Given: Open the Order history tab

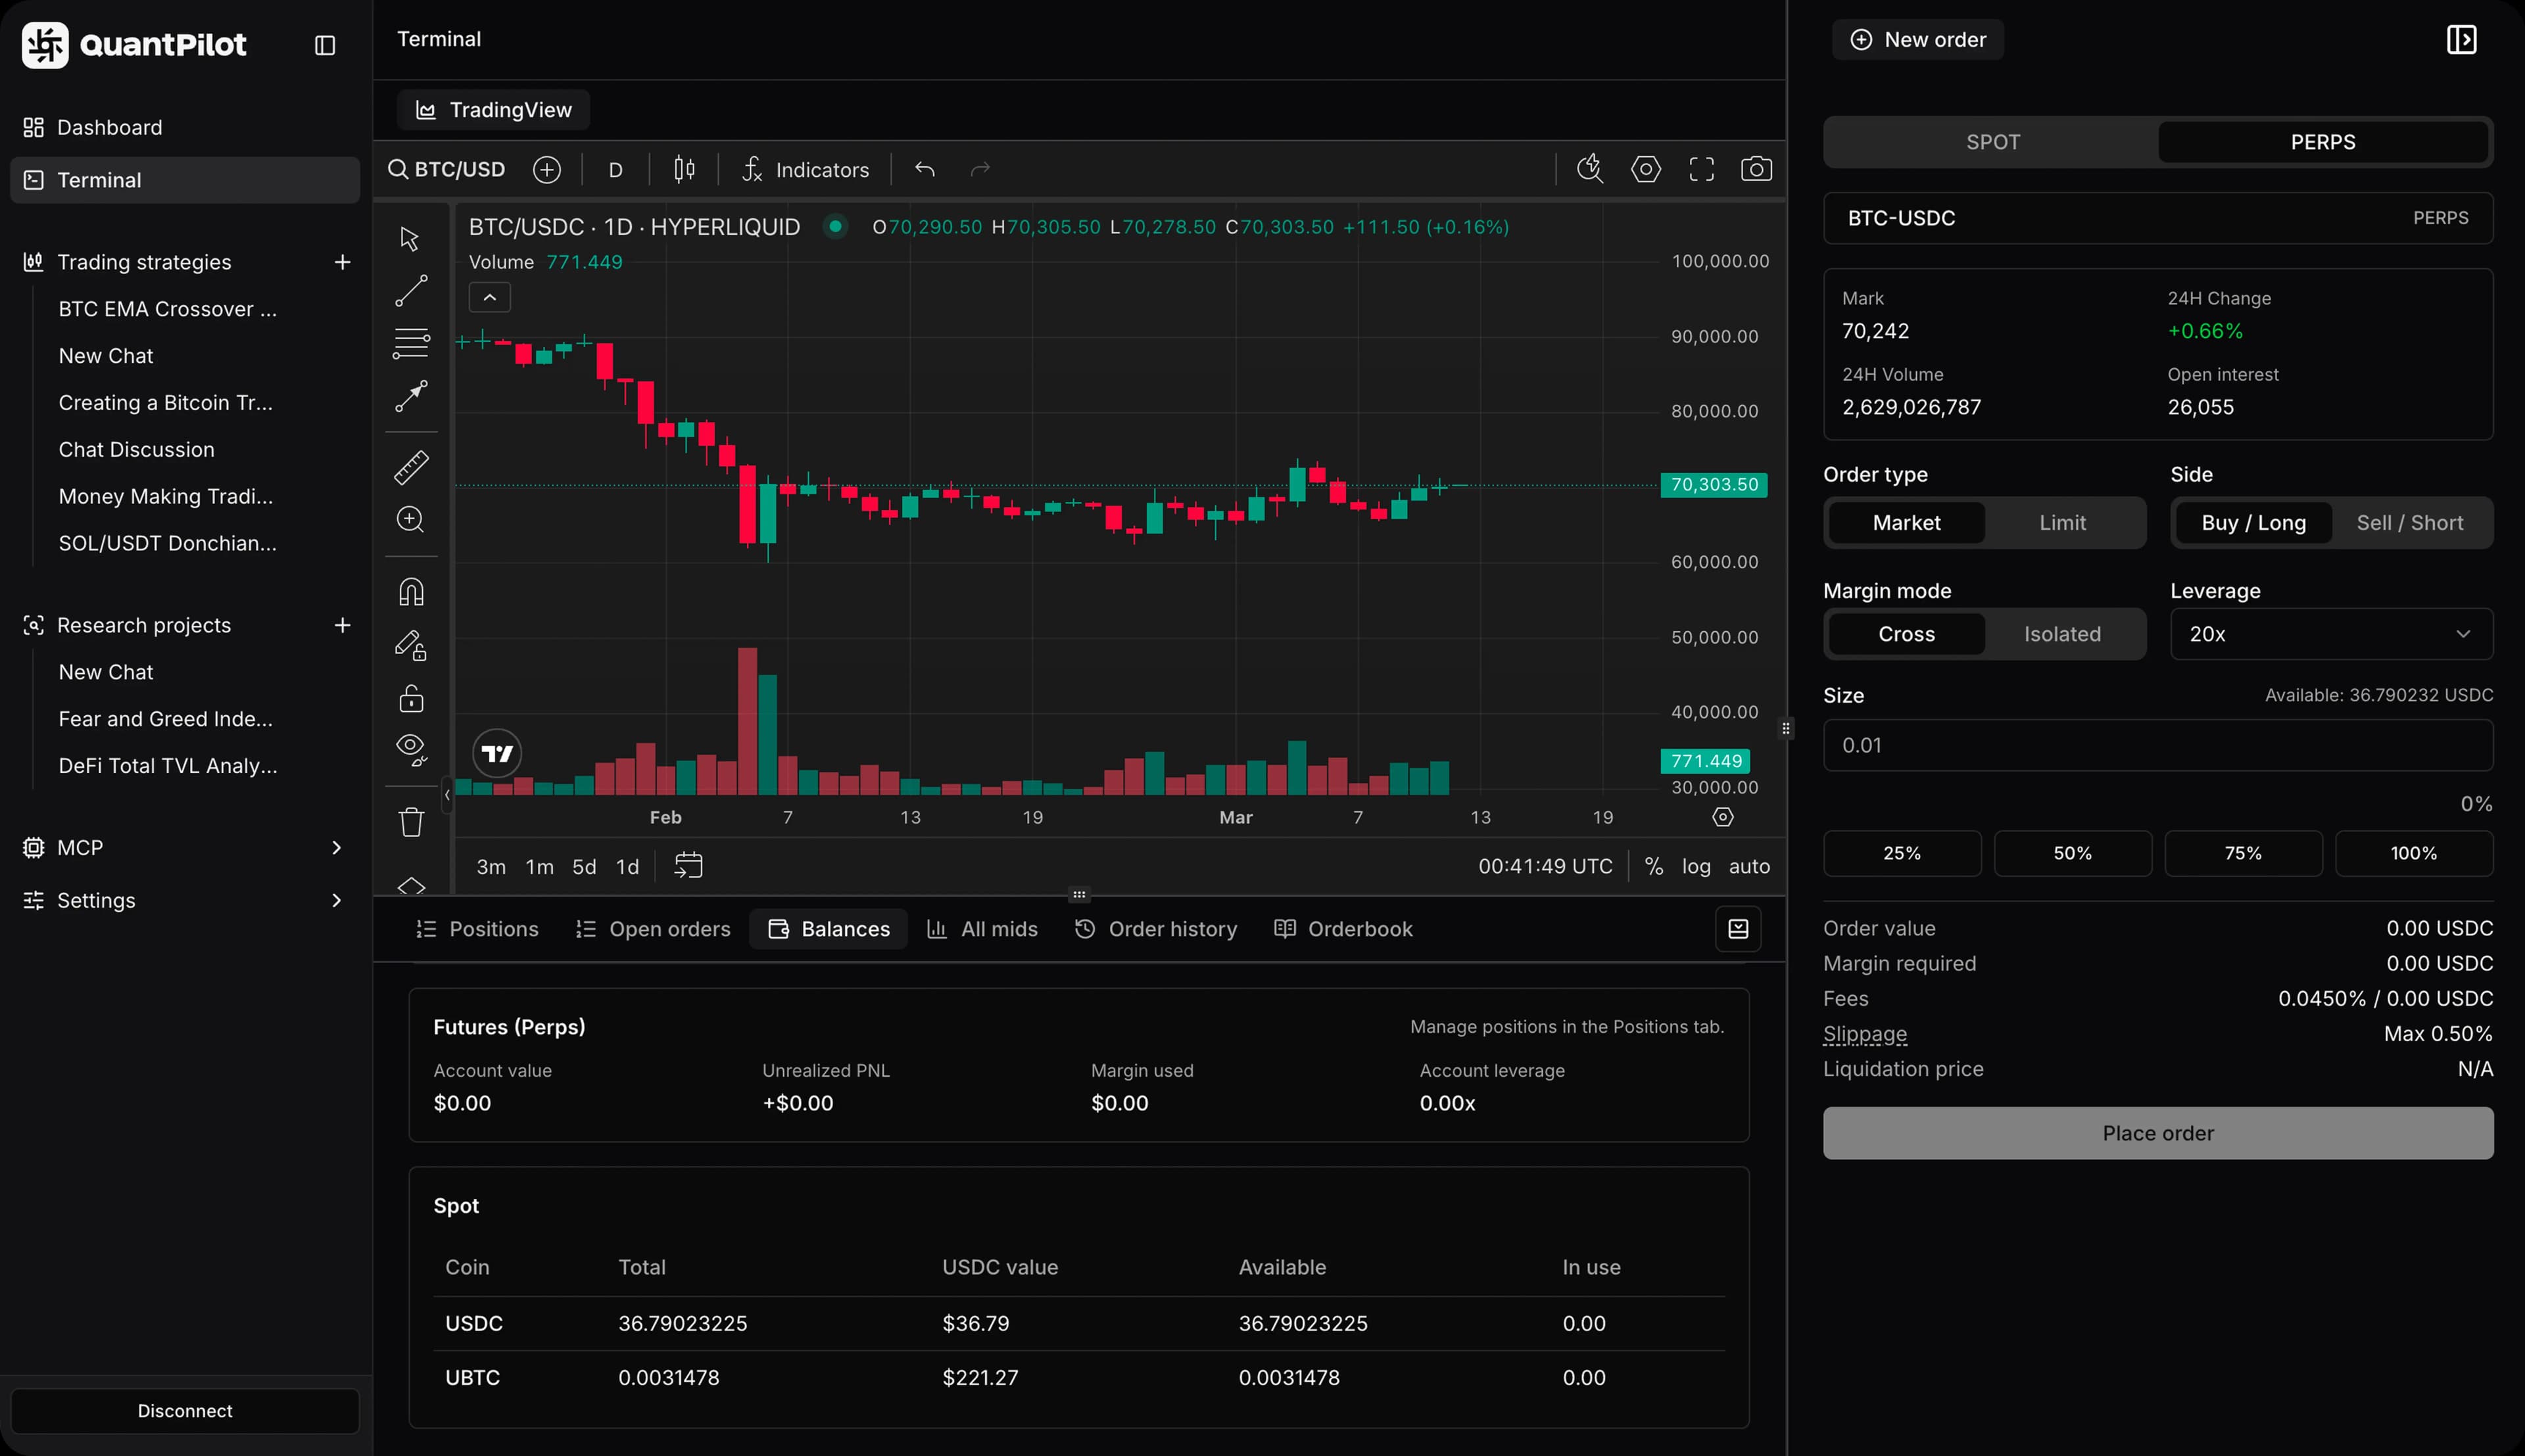Looking at the screenshot, I should (x=1156, y=928).
